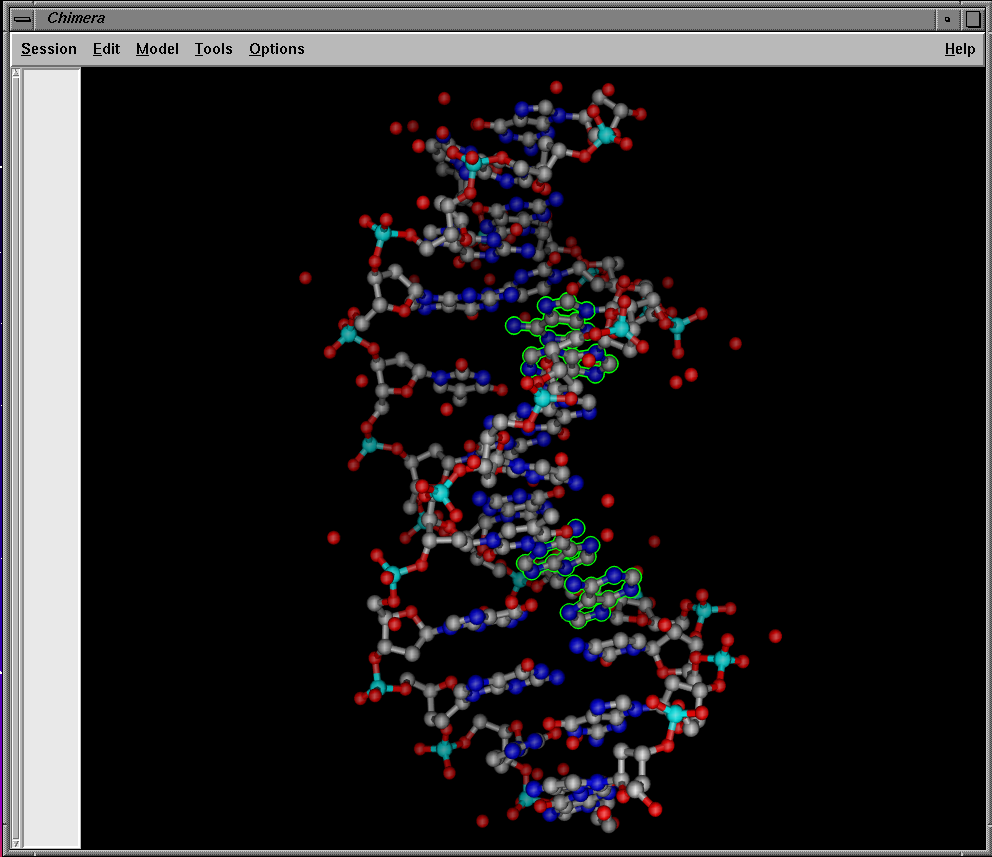Click the window menu icon on the title bar
Image resolution: width=992 pixels, height=857 pixels.
(24, 18)
